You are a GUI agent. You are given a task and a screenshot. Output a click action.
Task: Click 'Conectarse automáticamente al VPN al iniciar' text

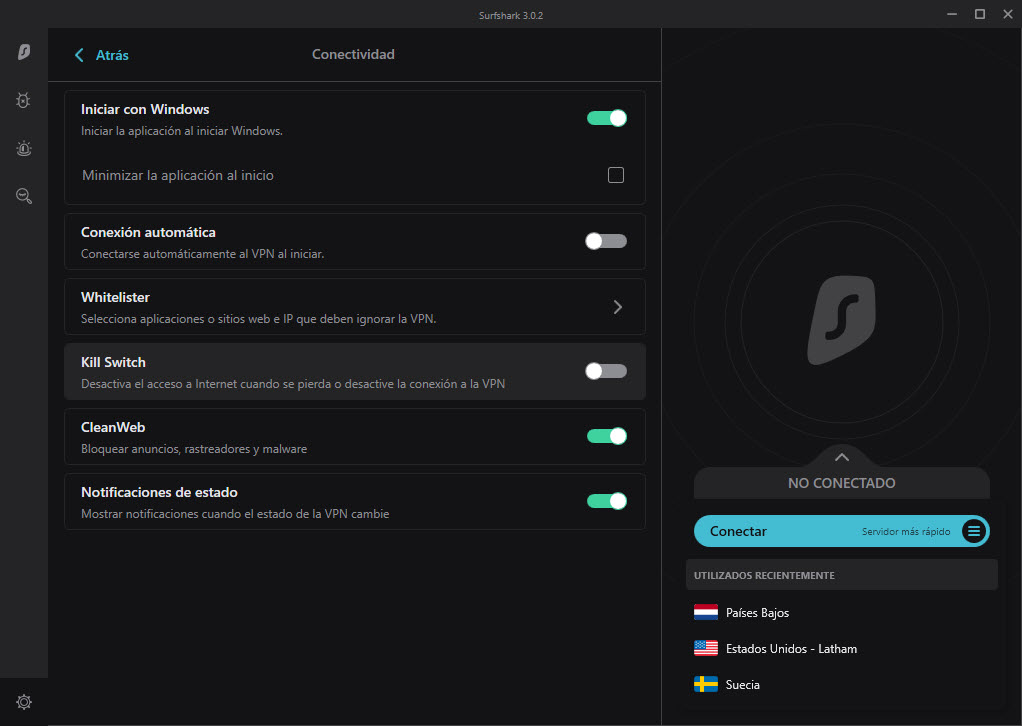click(202, 254)
